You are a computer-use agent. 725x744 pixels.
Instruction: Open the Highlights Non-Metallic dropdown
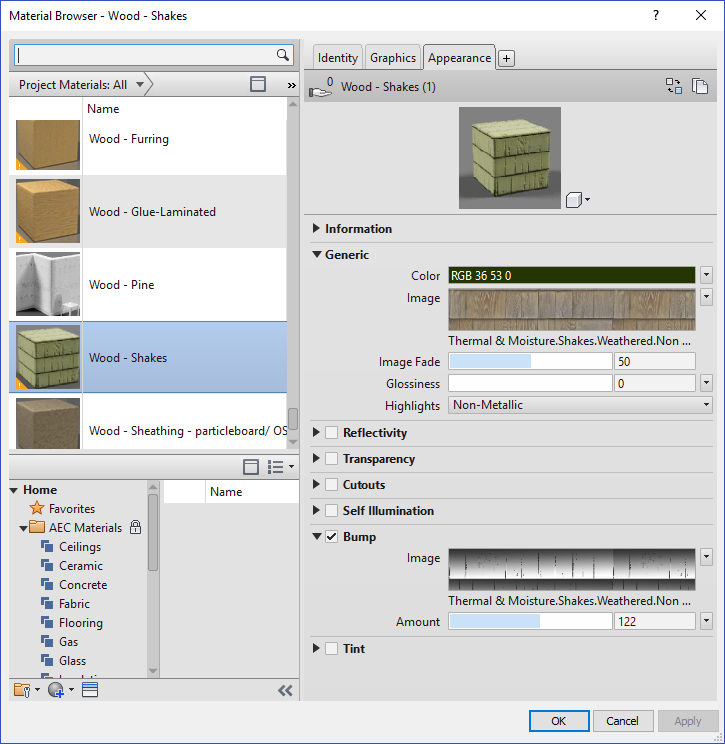(706, 405)
